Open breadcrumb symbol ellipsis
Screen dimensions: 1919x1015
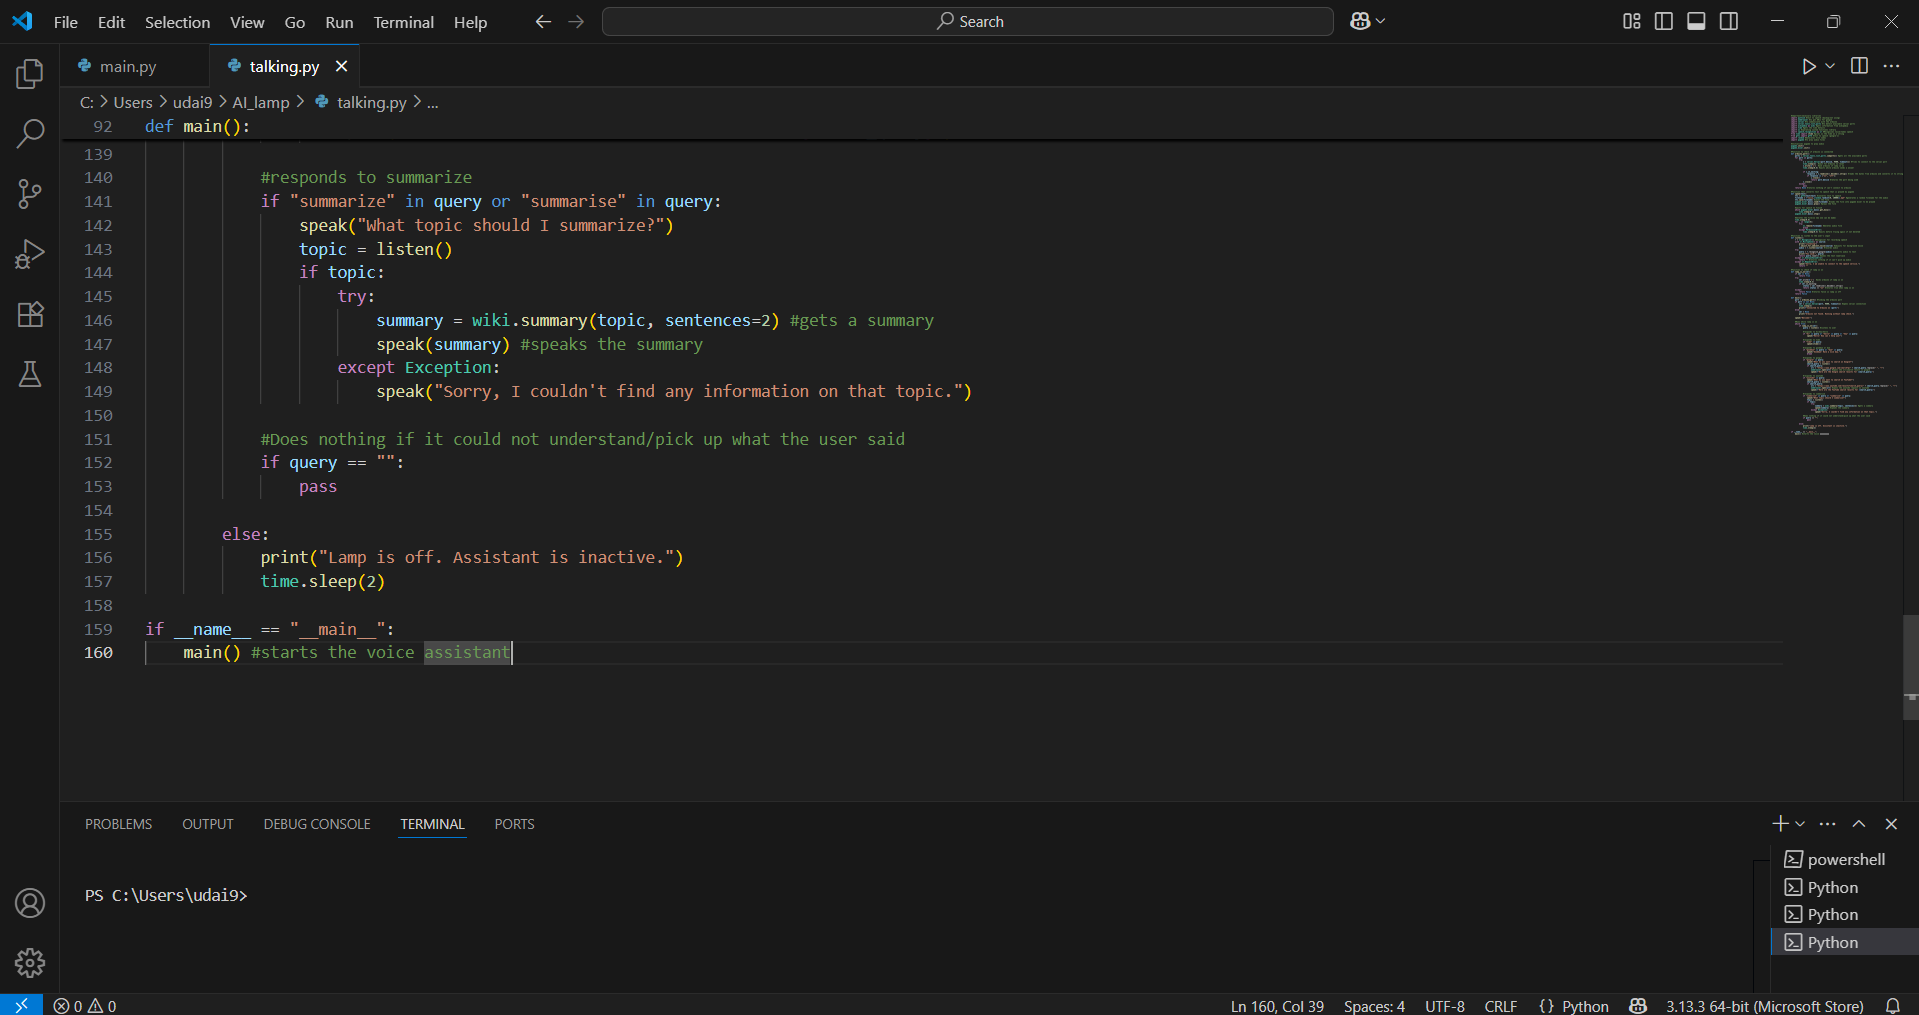[x=433, y=102]
